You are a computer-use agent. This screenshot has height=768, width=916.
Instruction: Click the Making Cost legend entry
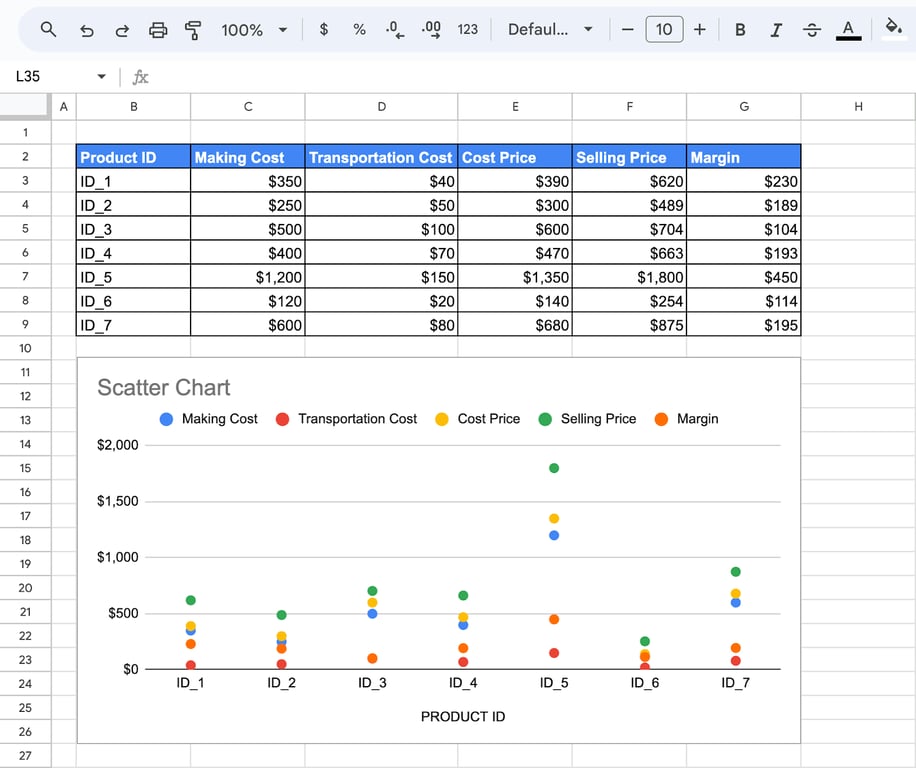point(209,419)
